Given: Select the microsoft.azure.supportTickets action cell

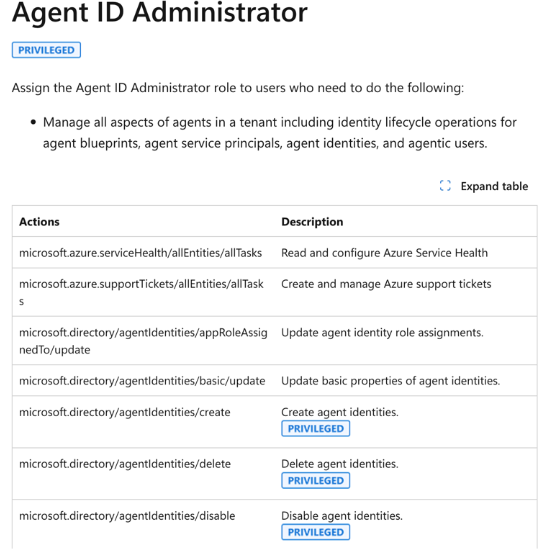Looking at the screenshot, I should (141, 292).
